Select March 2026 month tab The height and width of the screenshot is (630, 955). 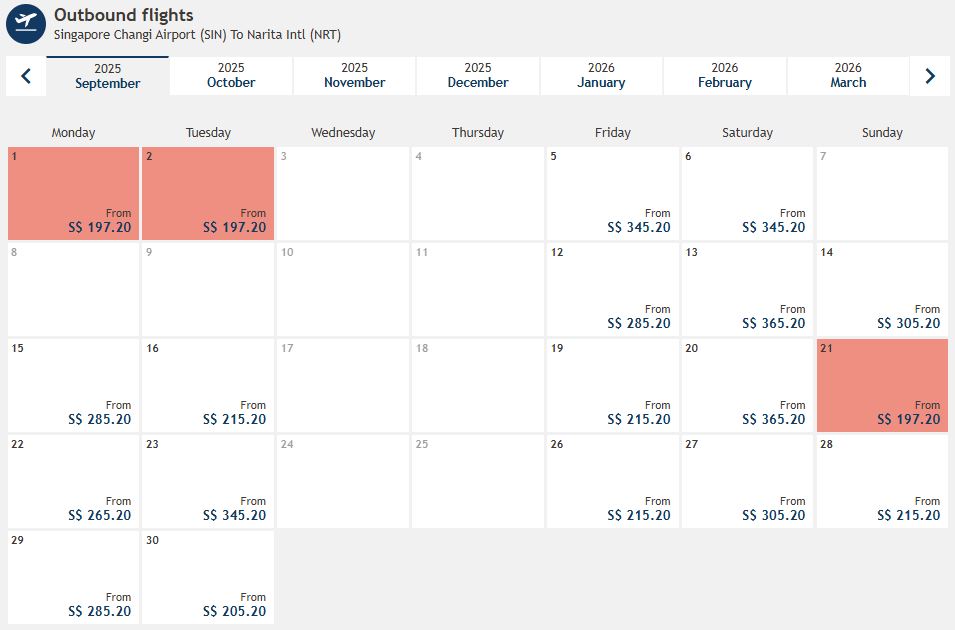848,76
